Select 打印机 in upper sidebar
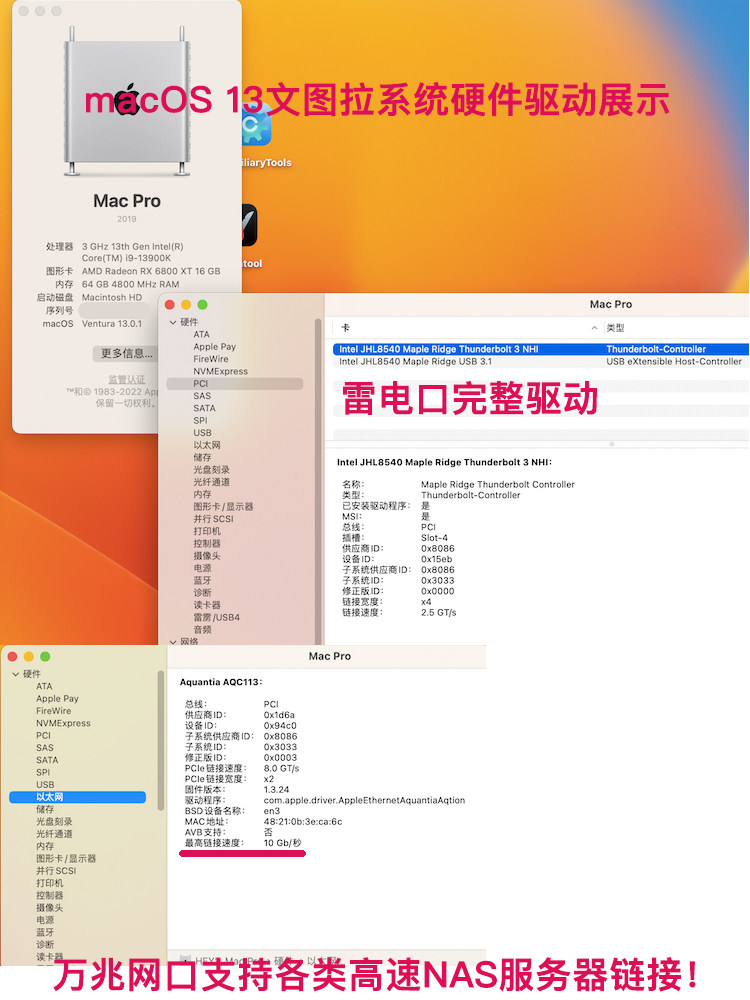Screen dimensions: 750x1000 tap(207, 531)
